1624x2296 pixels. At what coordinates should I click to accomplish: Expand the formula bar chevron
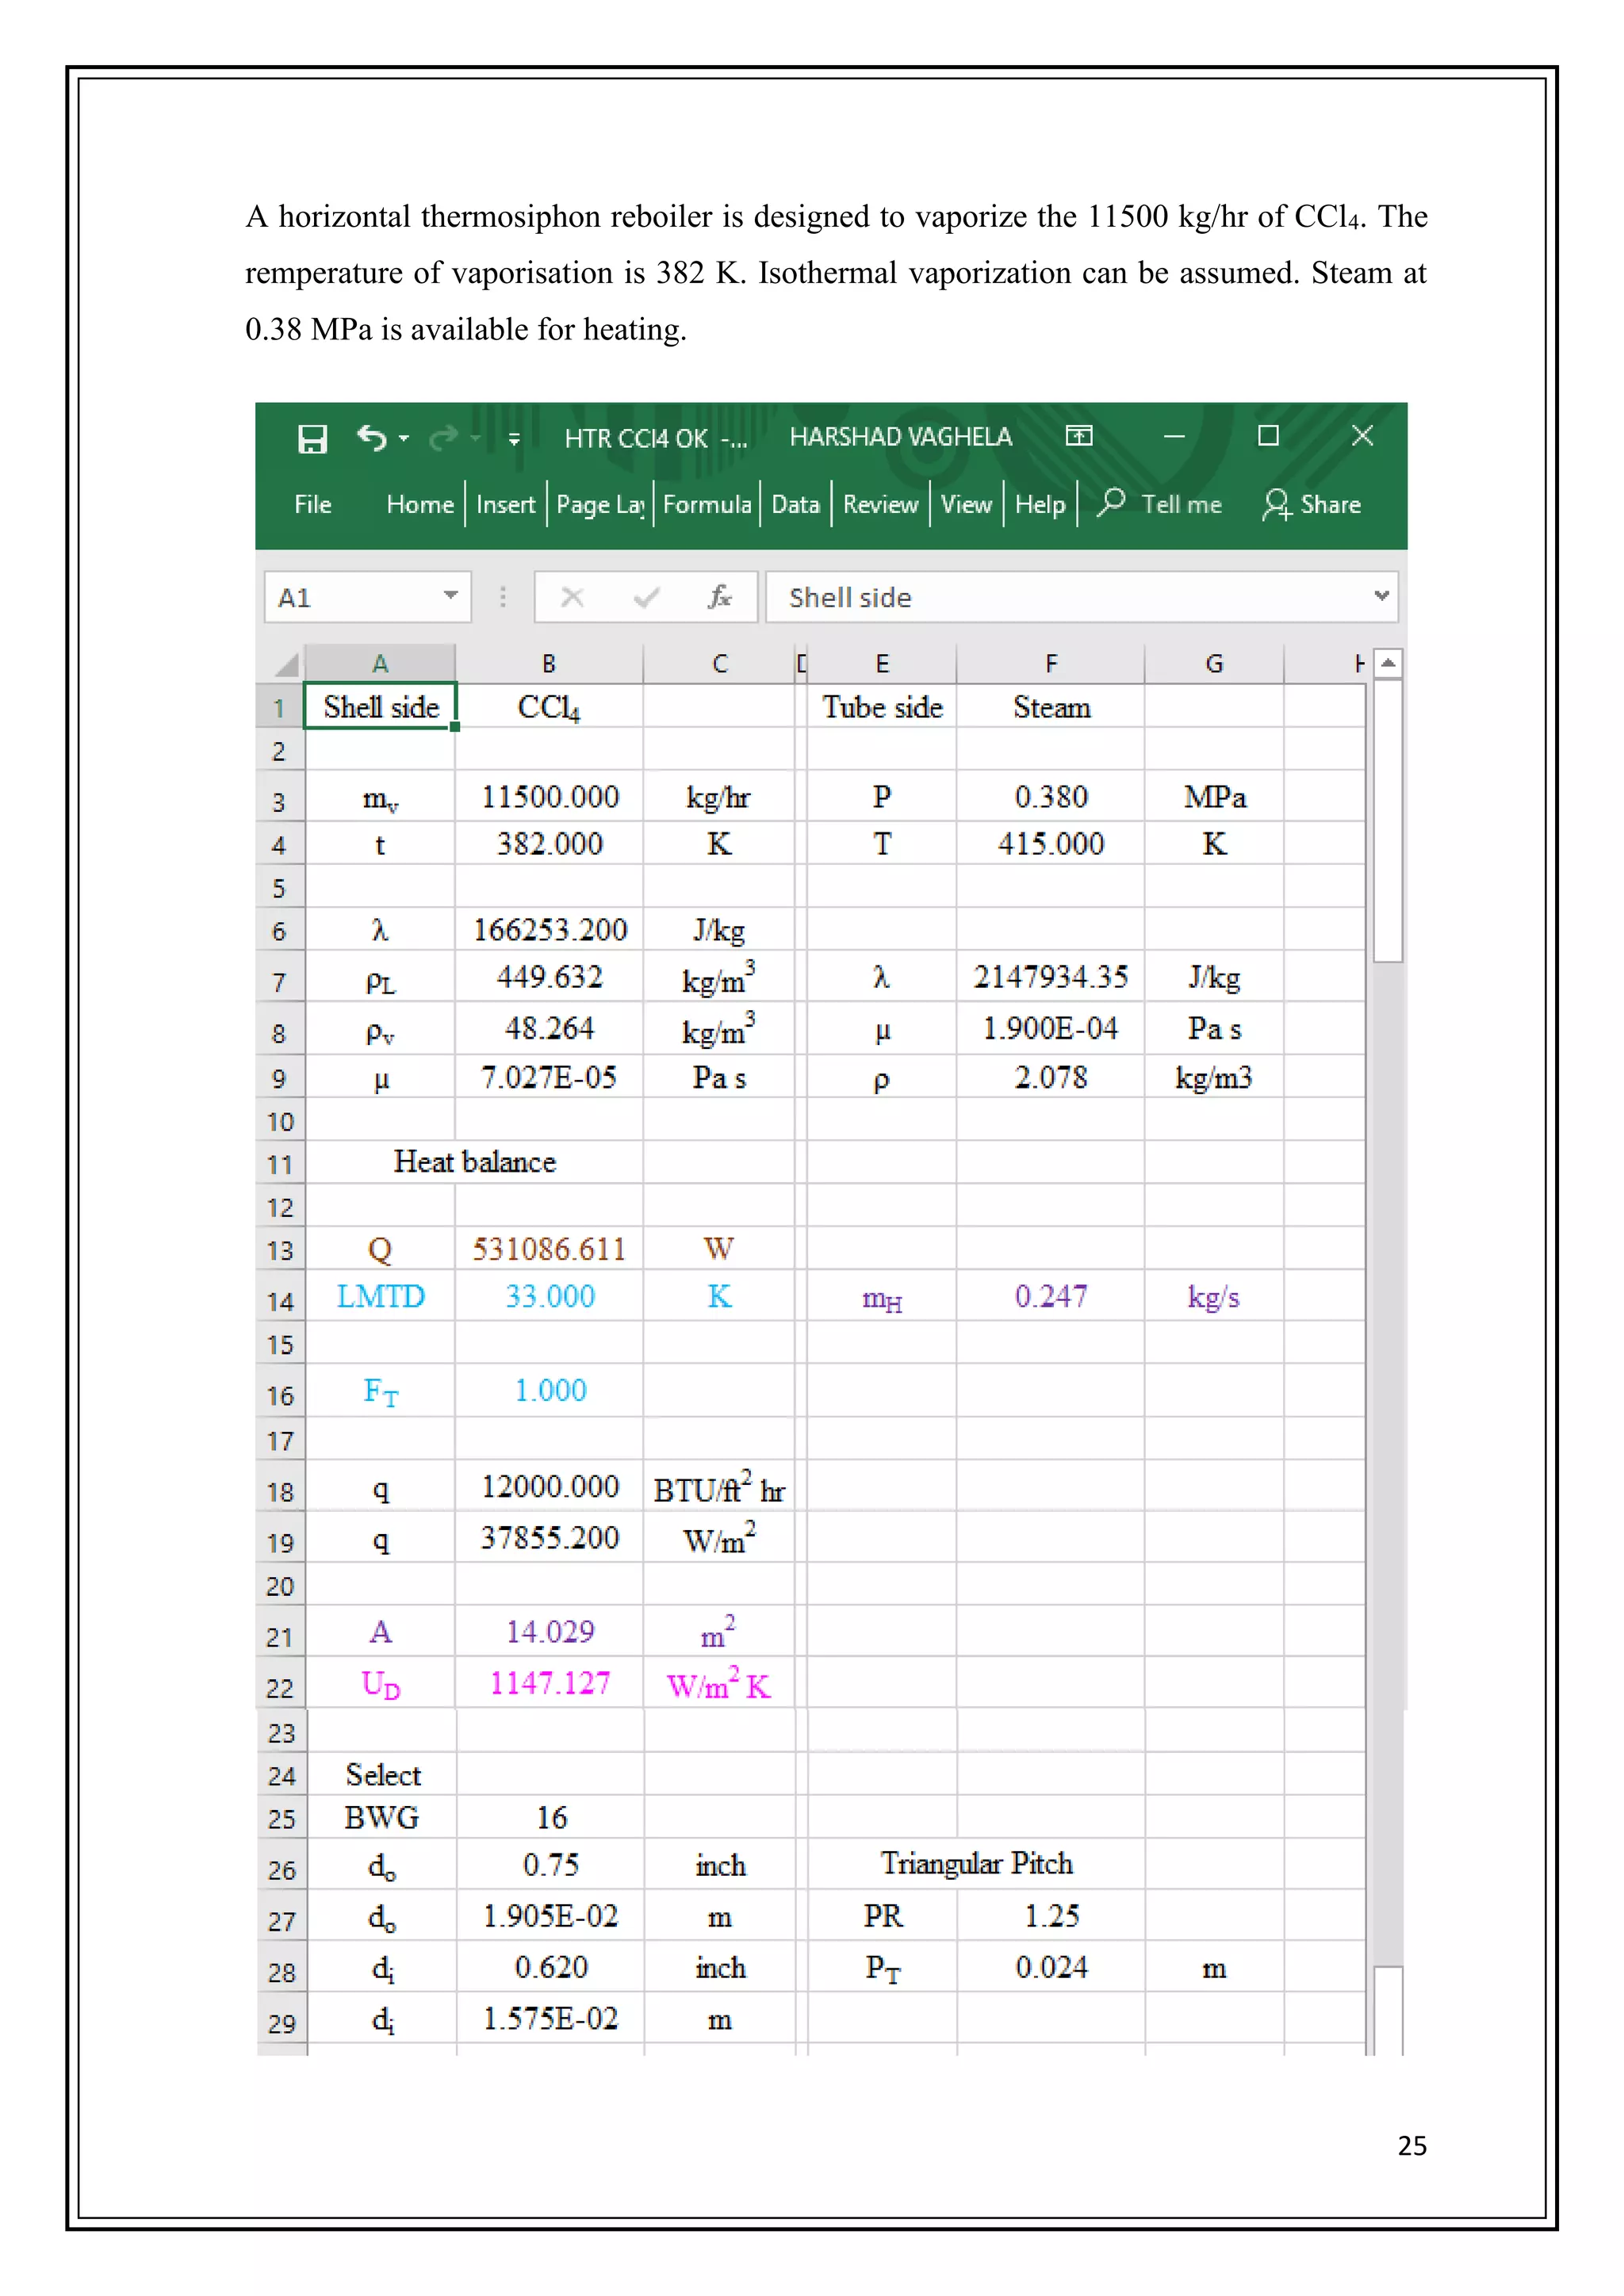(1382, 596)
